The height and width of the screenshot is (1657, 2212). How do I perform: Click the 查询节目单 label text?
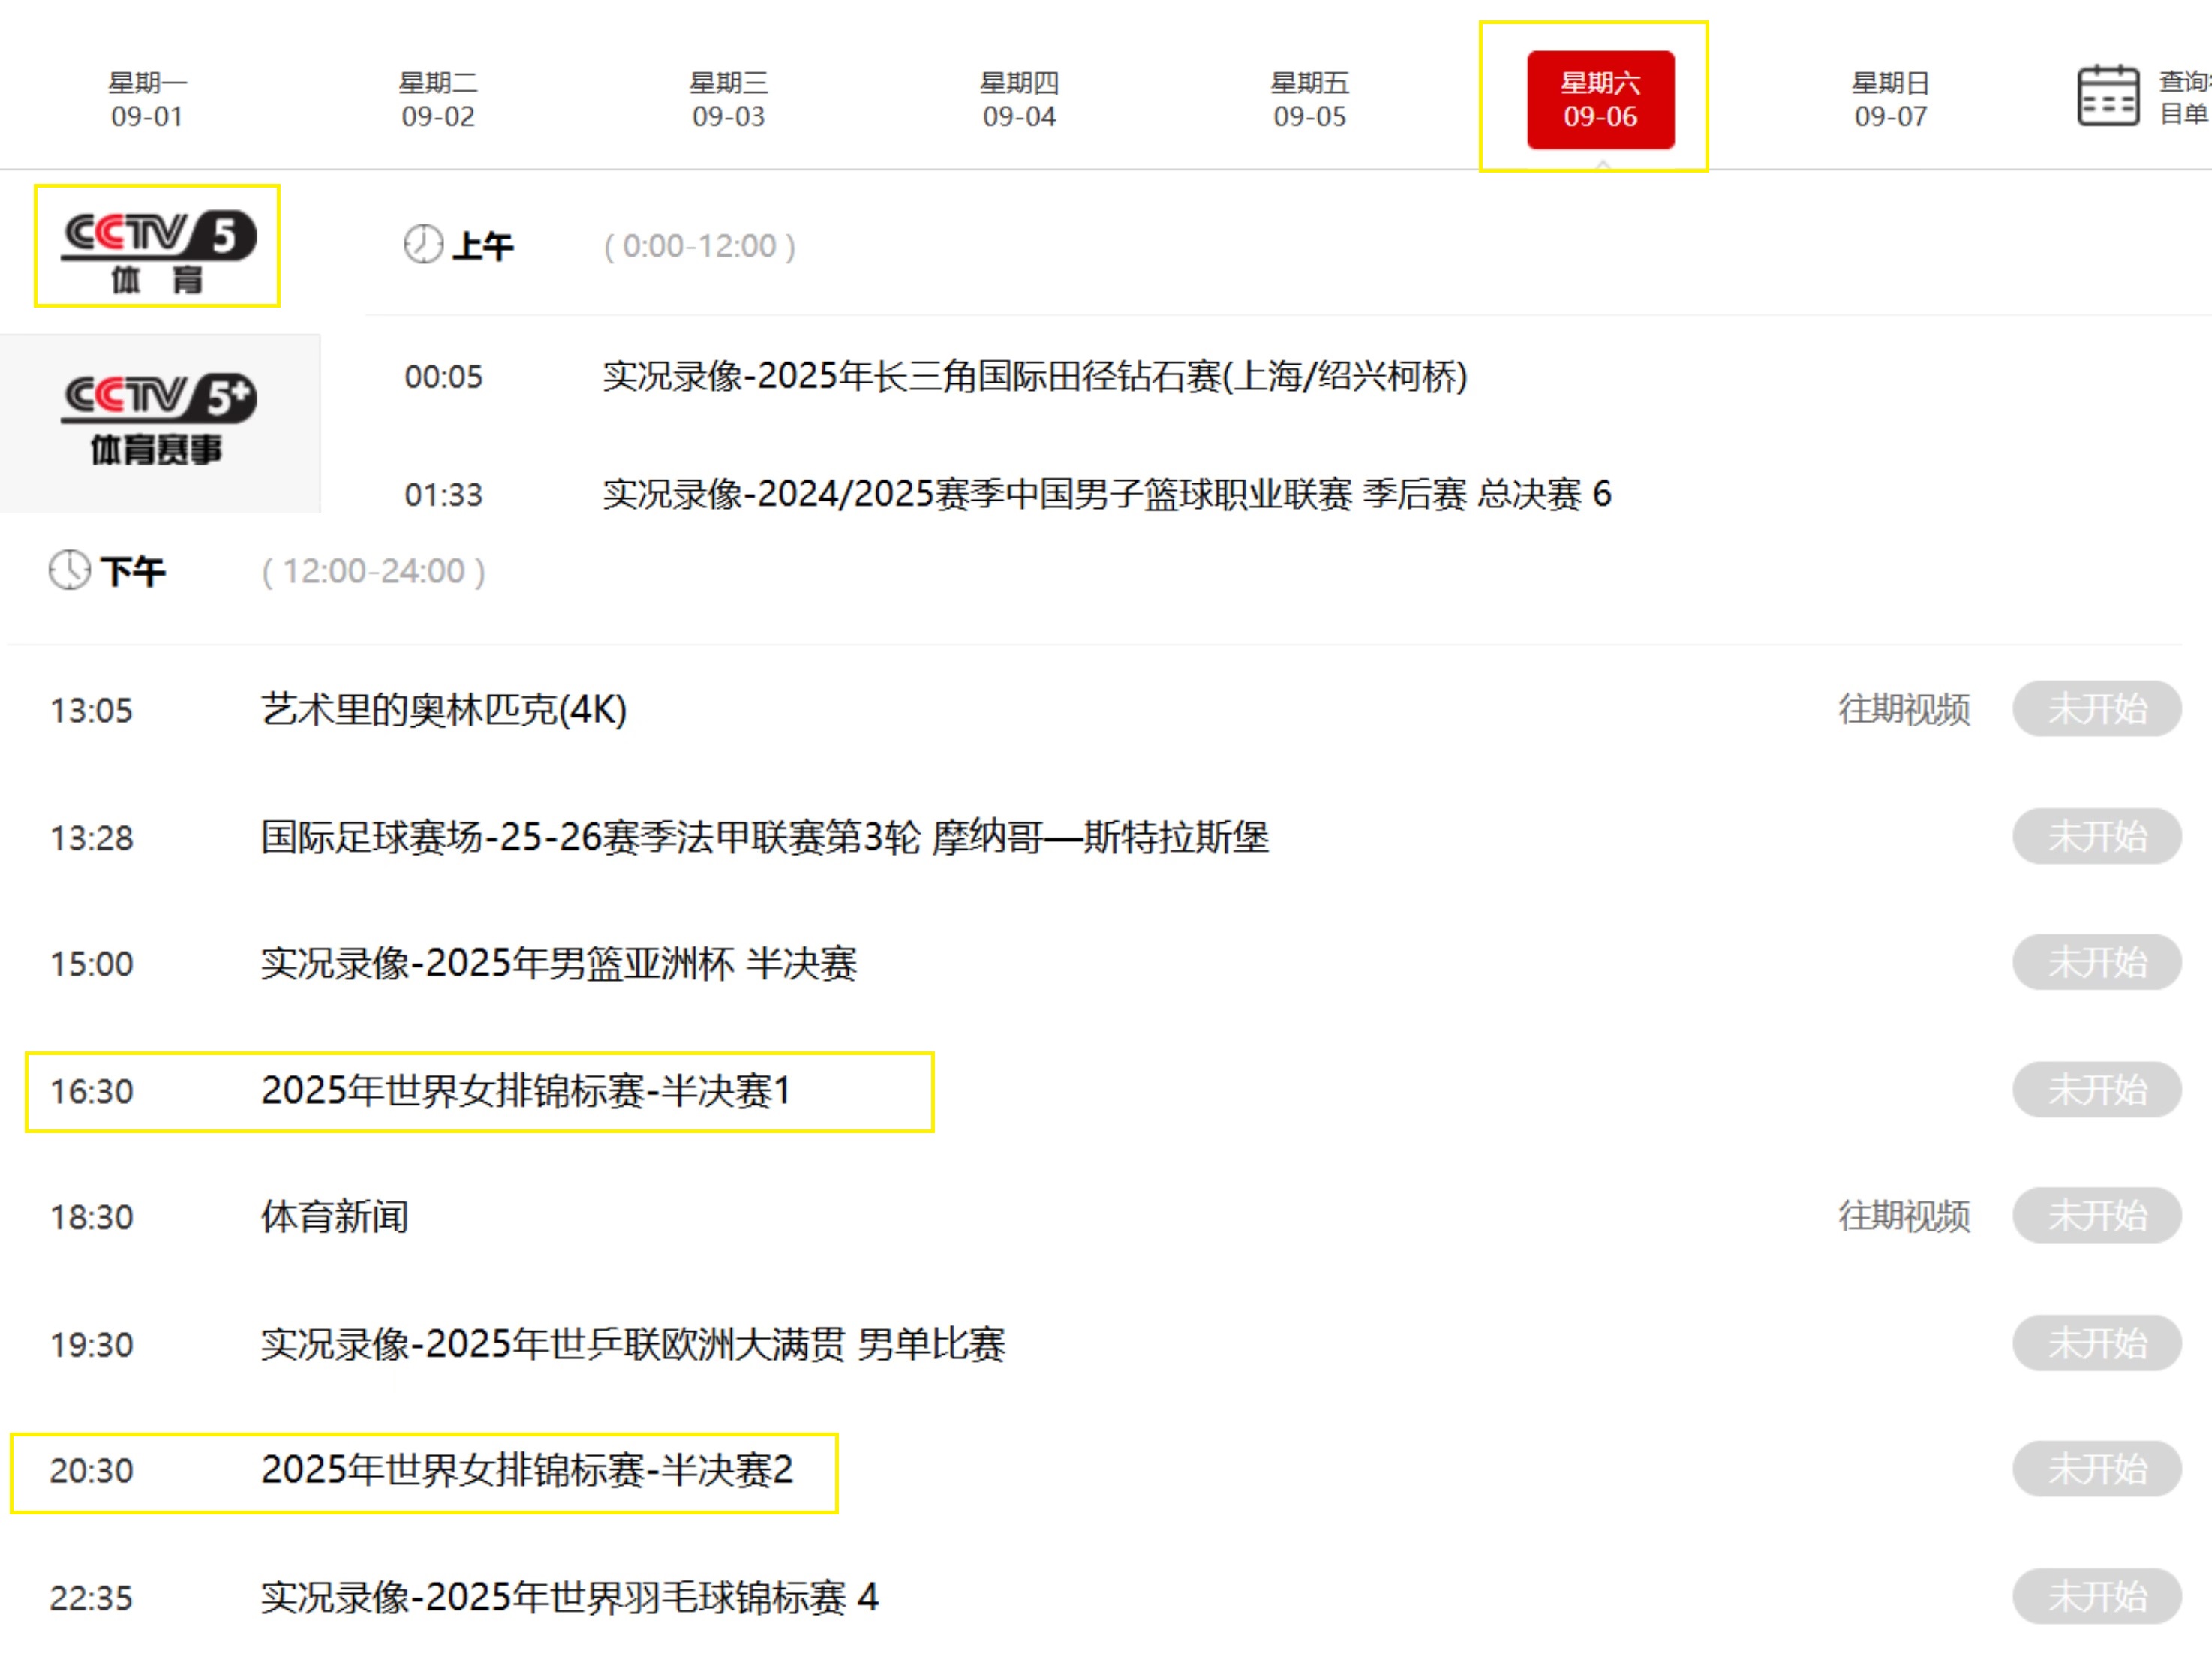point(2185,97)
